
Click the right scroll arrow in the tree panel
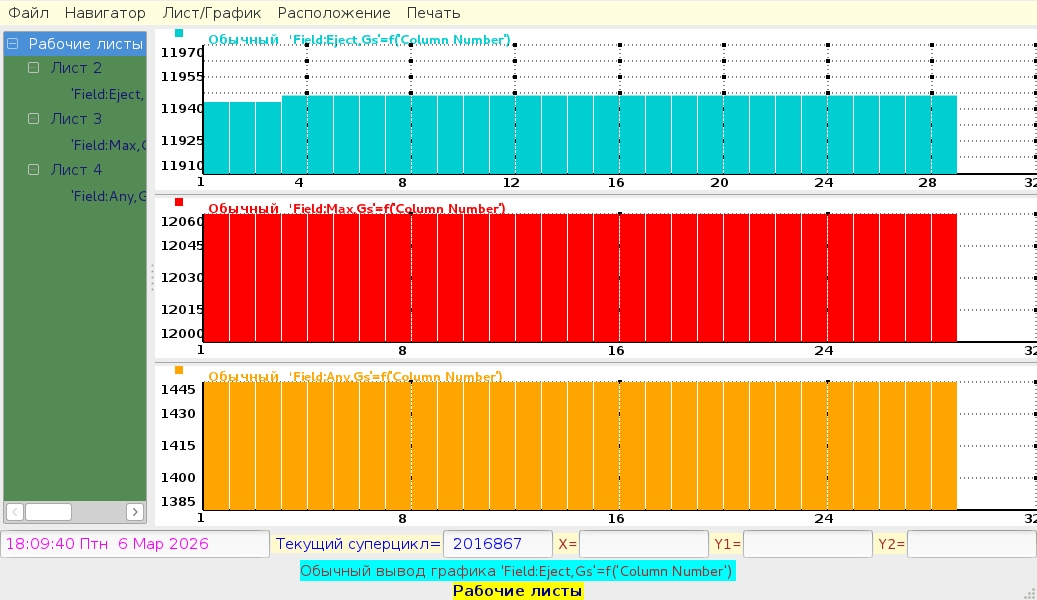click(135, 512)
